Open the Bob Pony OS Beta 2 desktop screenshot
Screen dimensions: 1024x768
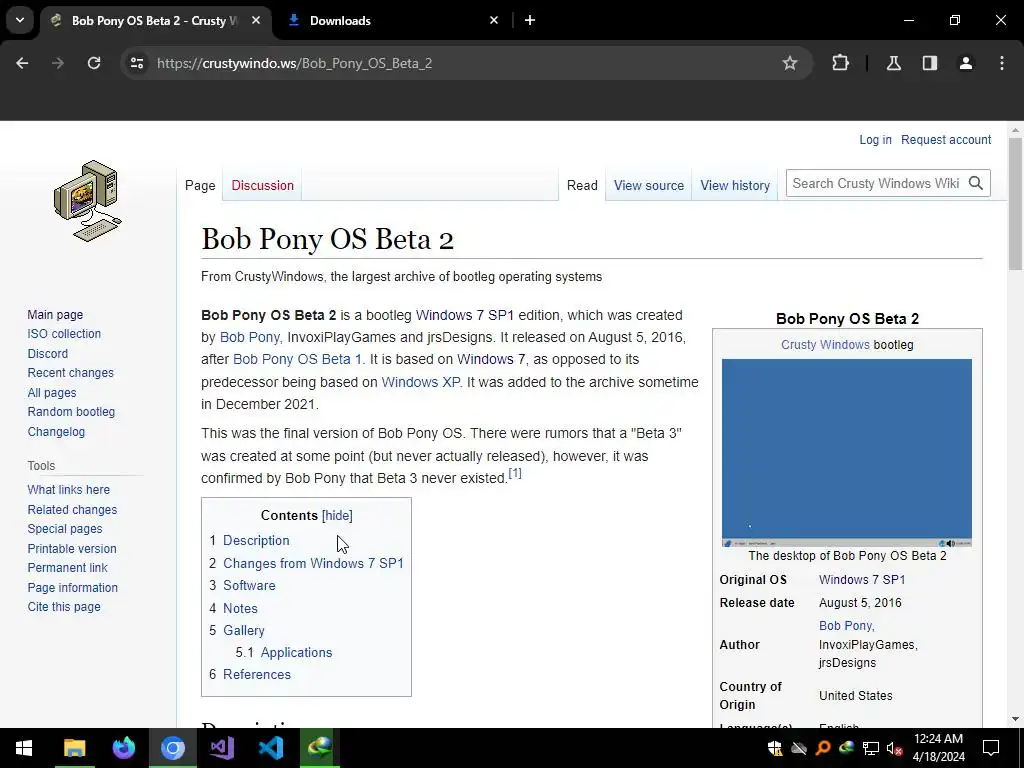[846, 453]
